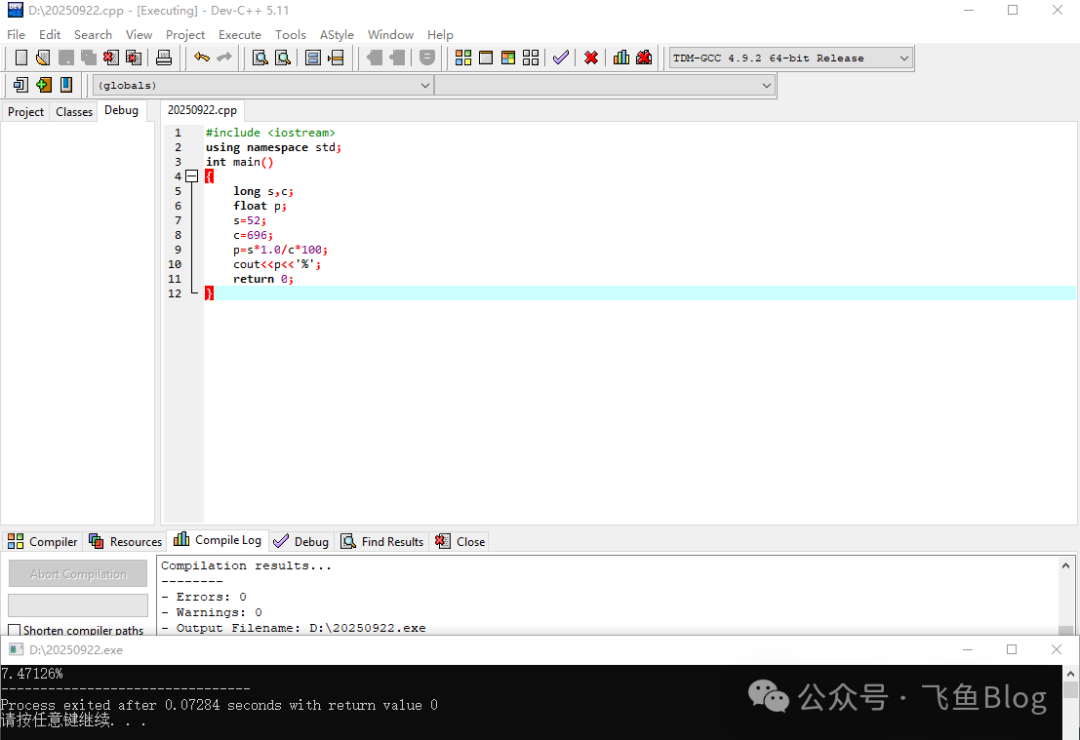Click the Rebuild All icon
The width and height of the screenshot is (1080, 740).
click(x=530, y=58)
